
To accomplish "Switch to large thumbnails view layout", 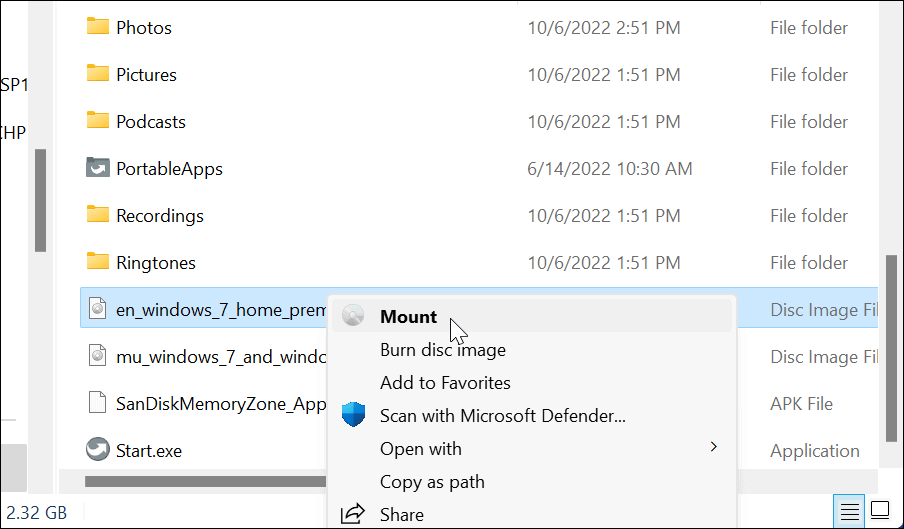I will click(x=880, y=512).
